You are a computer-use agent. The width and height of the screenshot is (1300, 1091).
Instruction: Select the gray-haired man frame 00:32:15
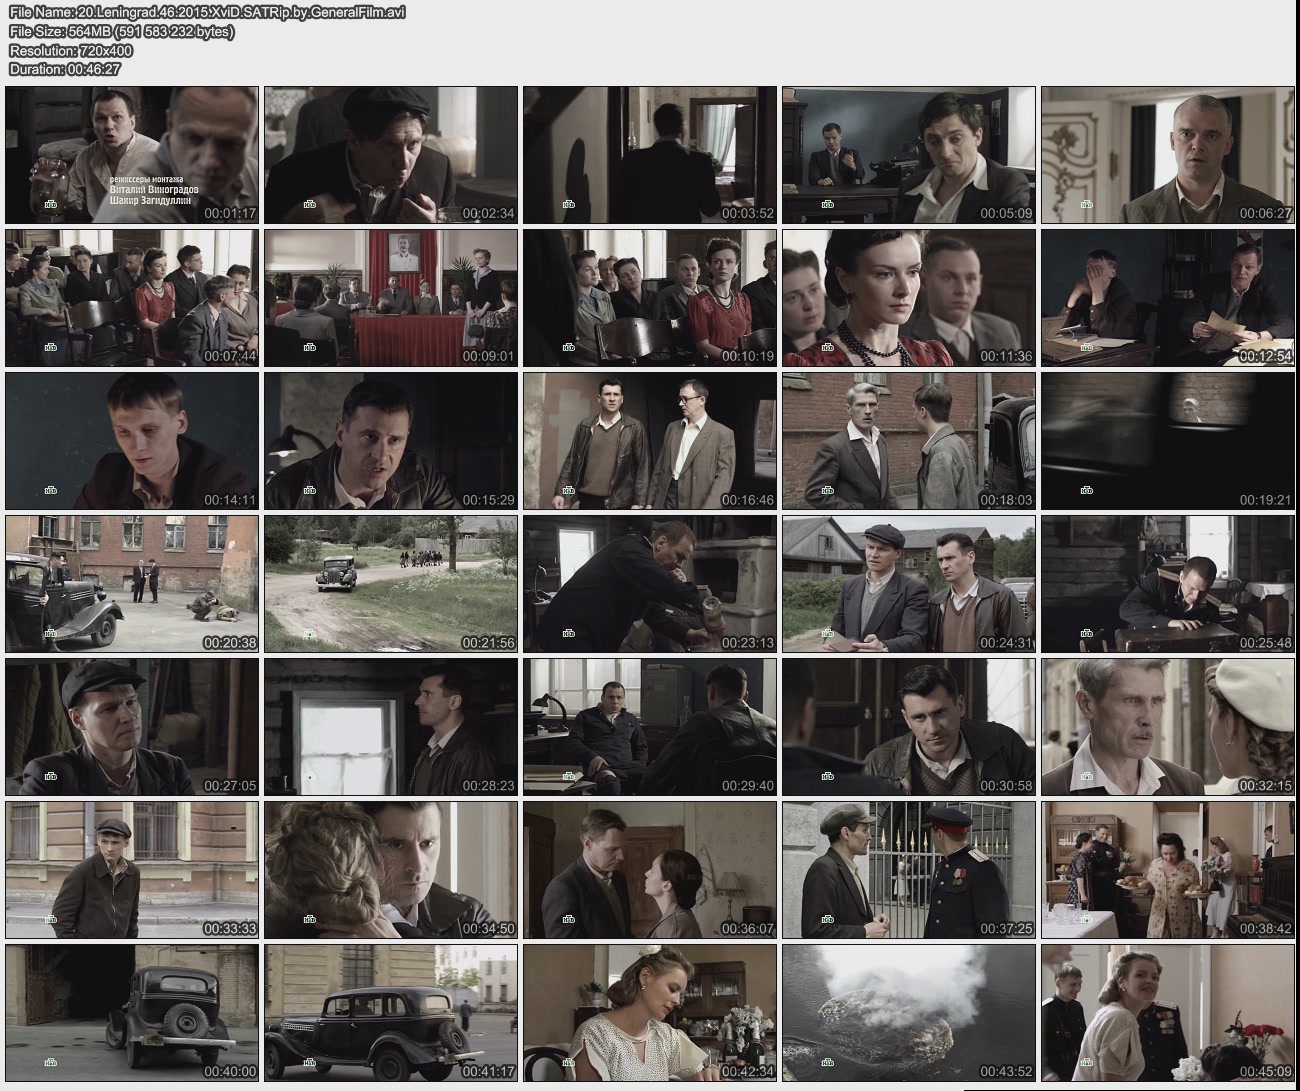1167,727
